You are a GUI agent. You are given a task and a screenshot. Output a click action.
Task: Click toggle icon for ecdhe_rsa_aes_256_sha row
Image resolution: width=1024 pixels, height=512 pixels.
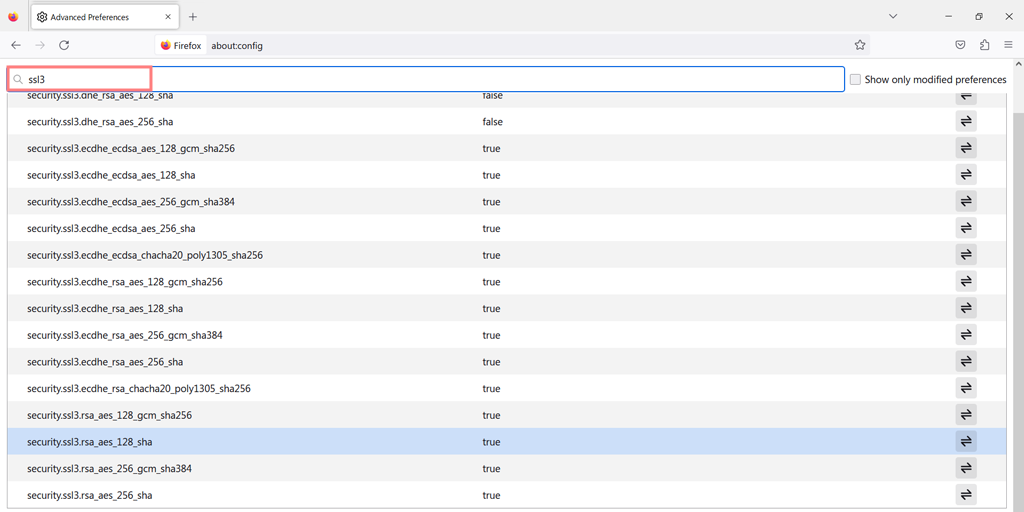coord(966,362)
